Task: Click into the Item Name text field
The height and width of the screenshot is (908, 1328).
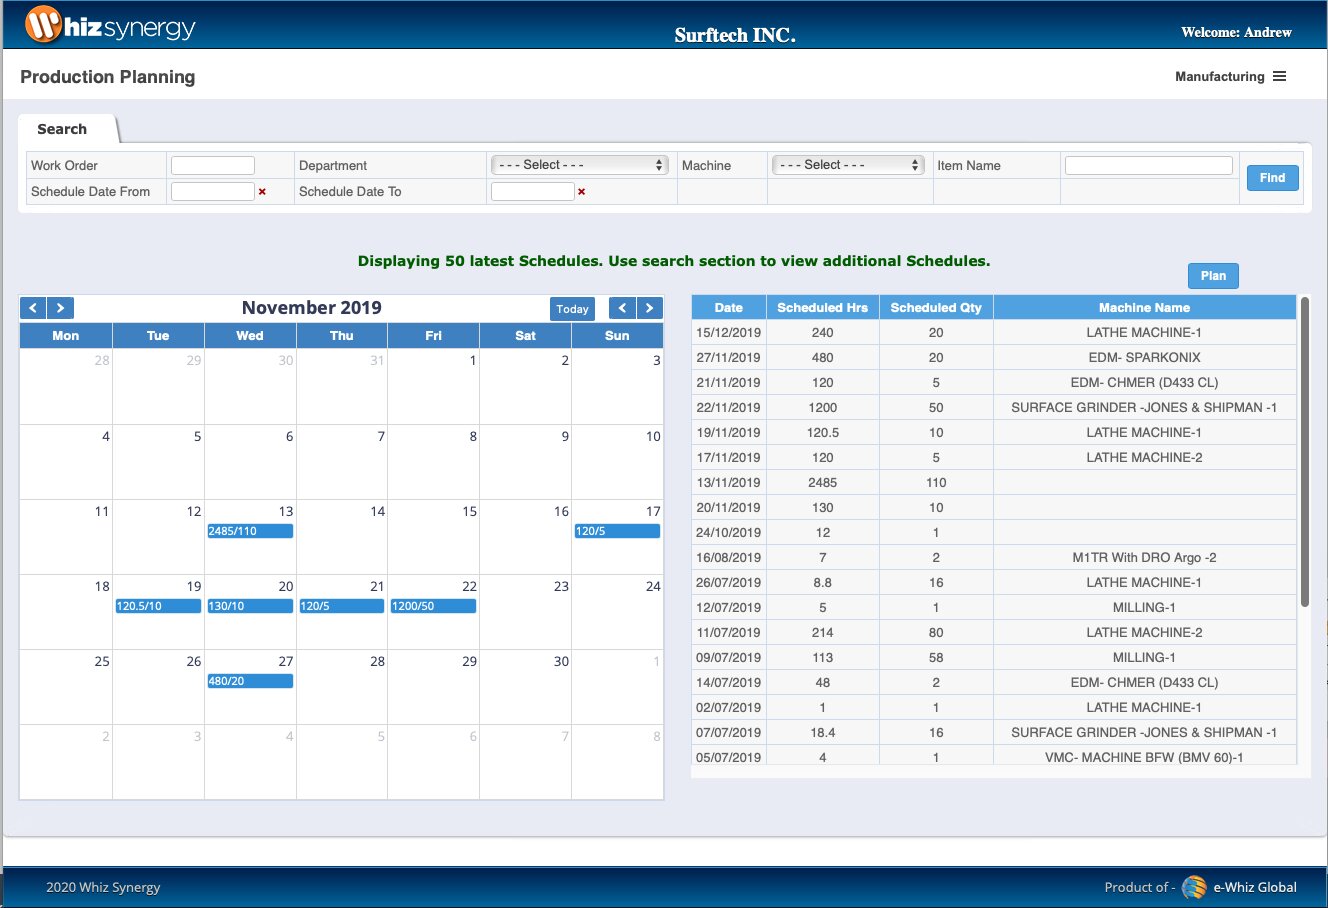Action: coord(1148,165)
